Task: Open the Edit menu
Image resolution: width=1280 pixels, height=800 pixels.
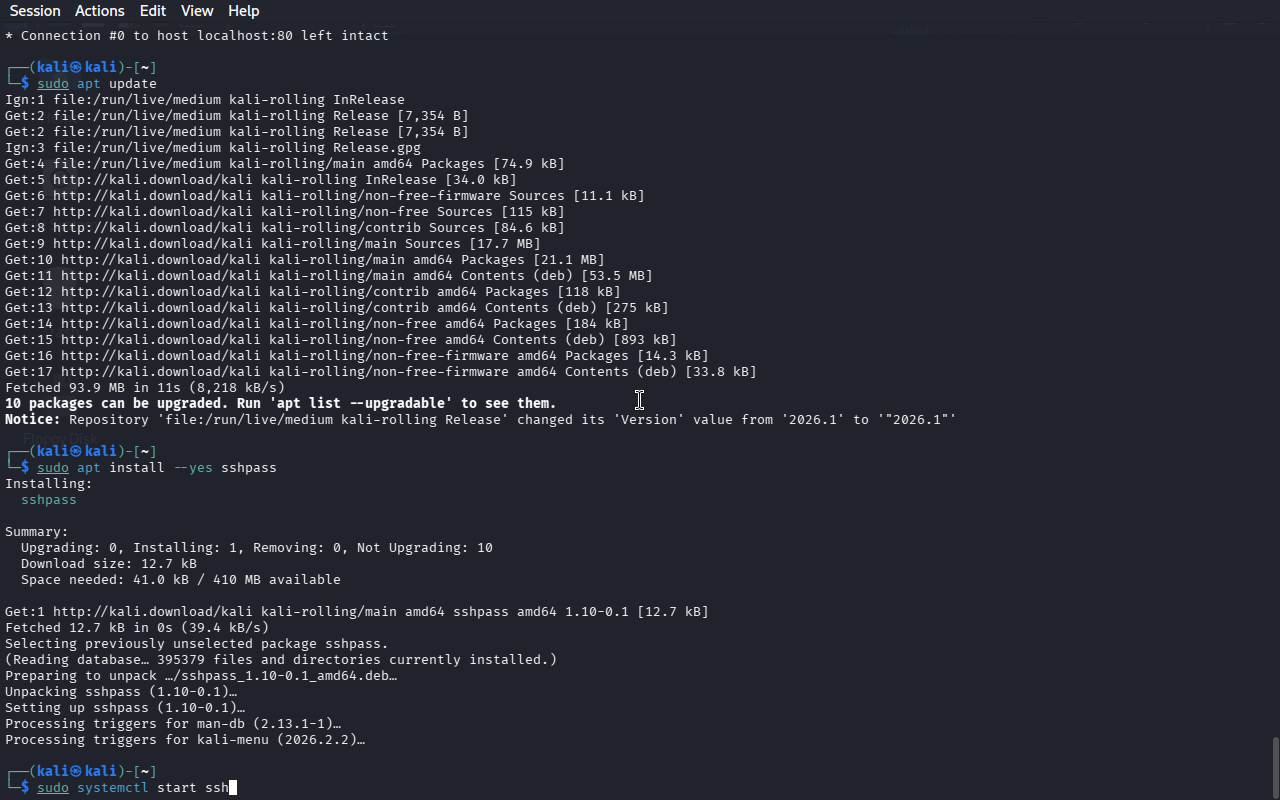Action: click(153, 11)
